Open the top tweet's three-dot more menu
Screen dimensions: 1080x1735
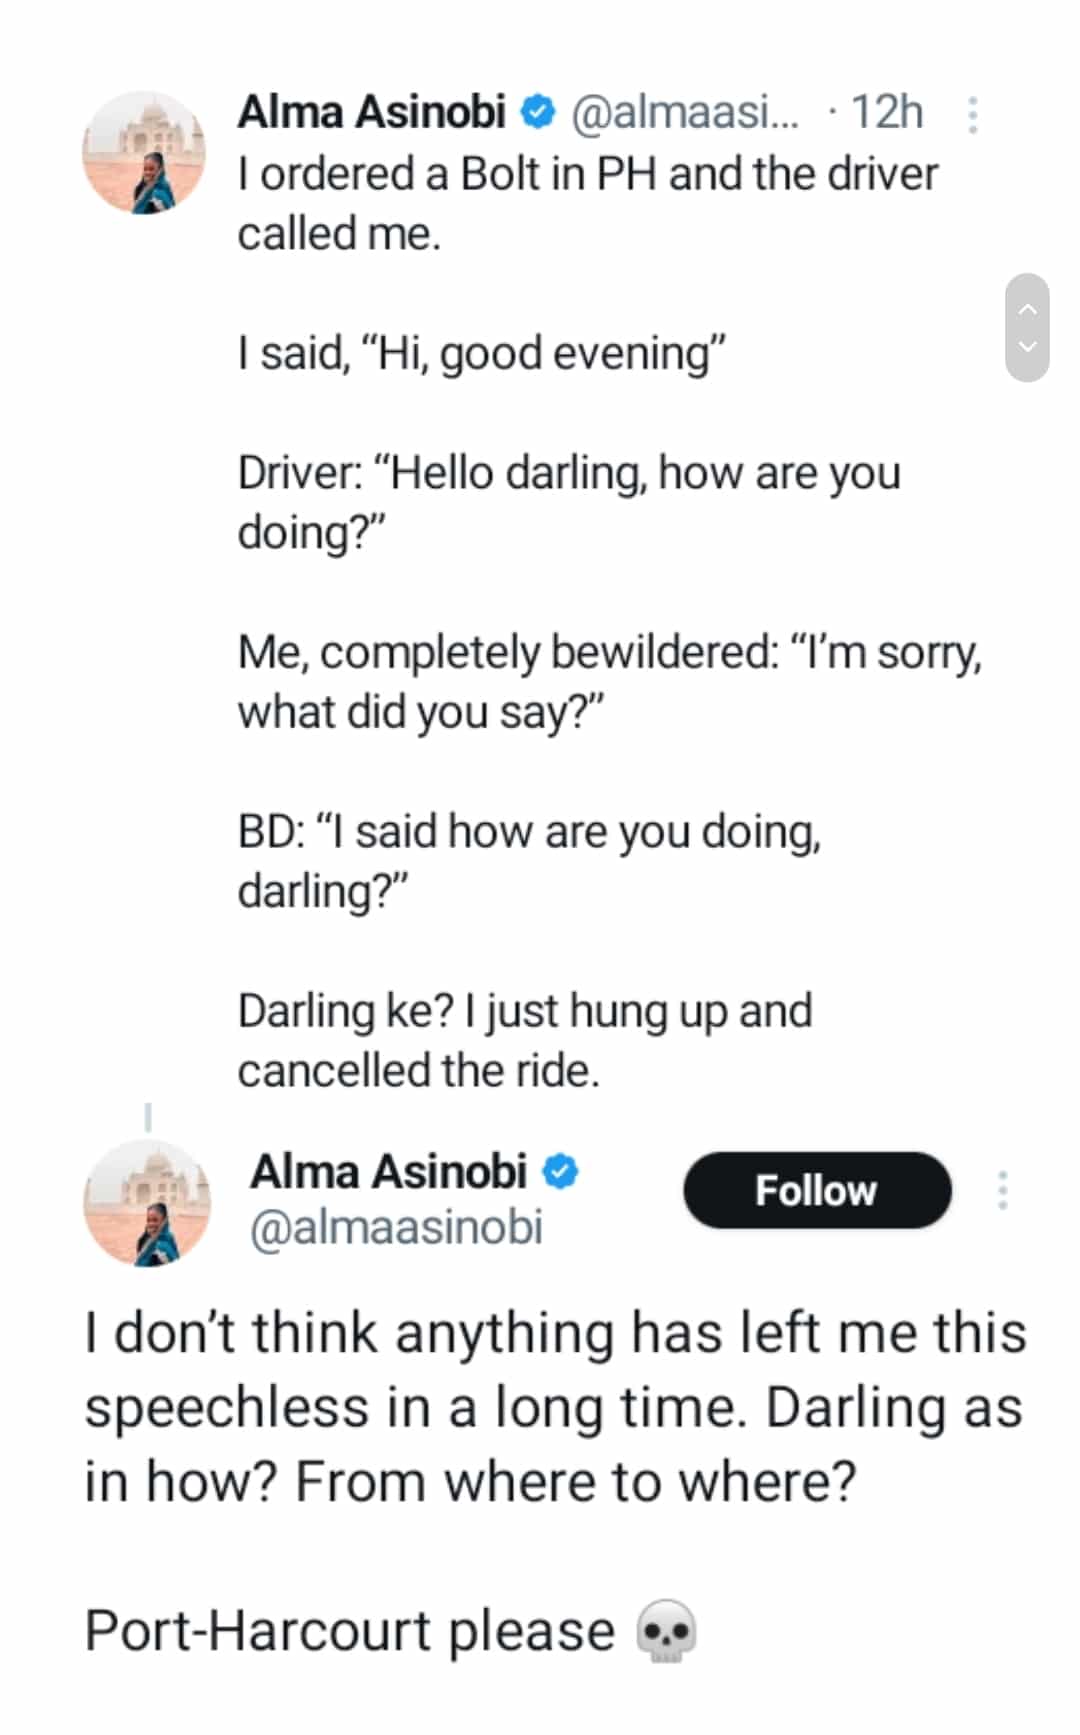click(972, 115)
